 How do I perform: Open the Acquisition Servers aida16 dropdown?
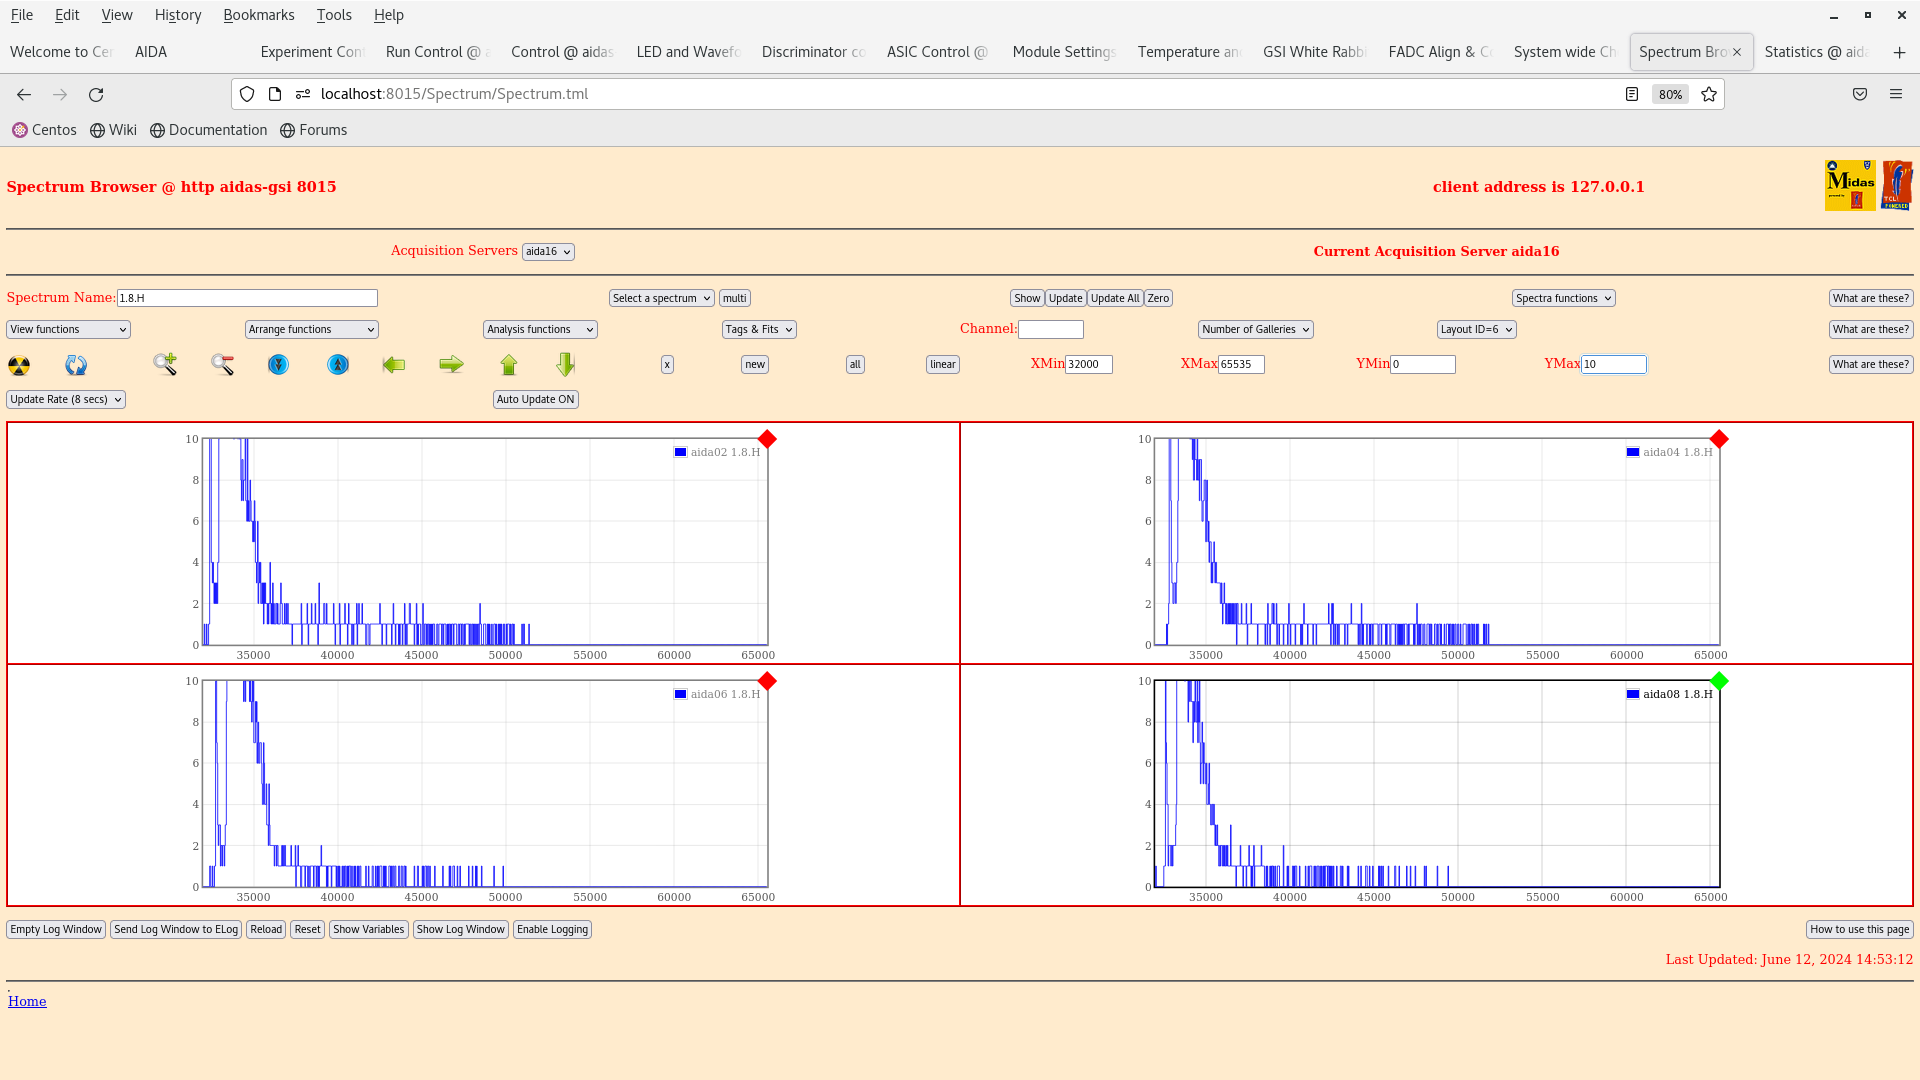coord(548,252)
